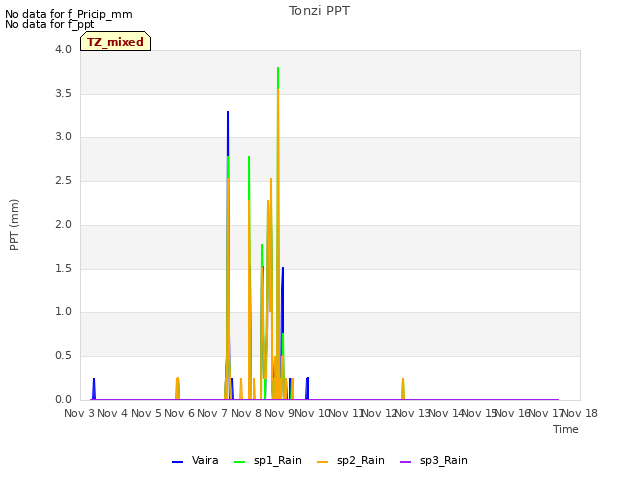The image size is (640, 480).
Task: Toggle the sp1_Rain legend entry
Action: [x=268, y=460]
